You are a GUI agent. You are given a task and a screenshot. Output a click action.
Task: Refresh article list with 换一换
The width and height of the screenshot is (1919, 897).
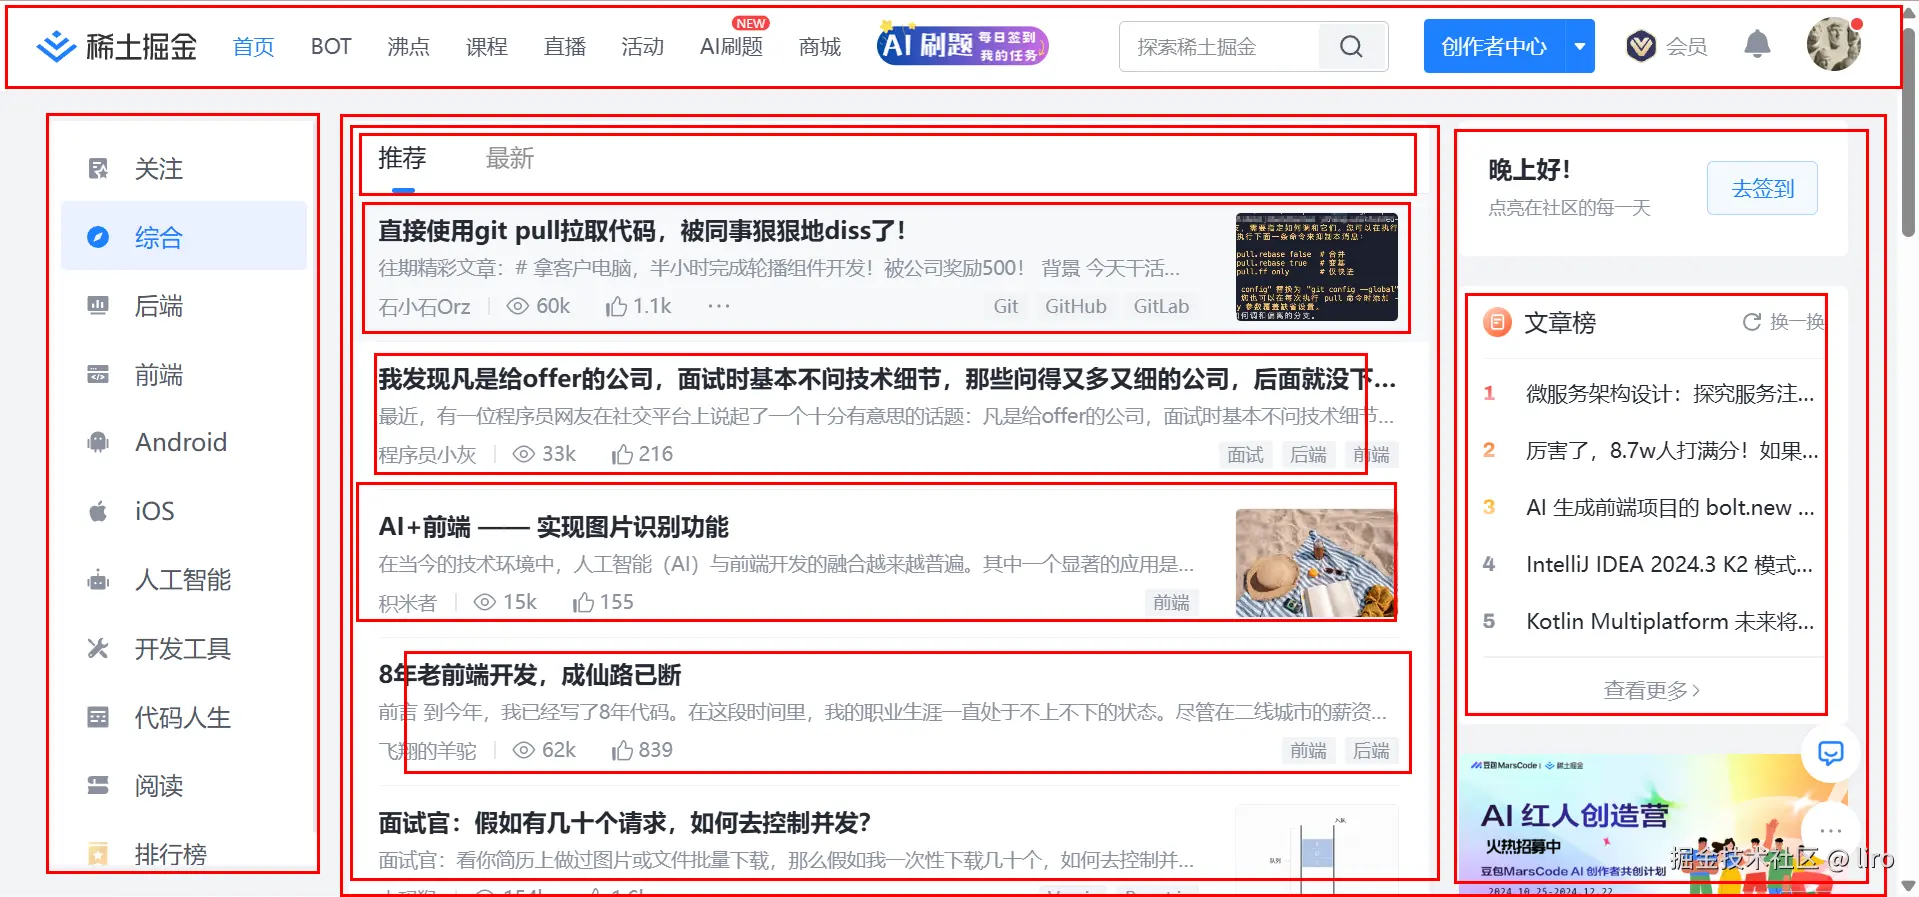click(x=1784, y=322)
